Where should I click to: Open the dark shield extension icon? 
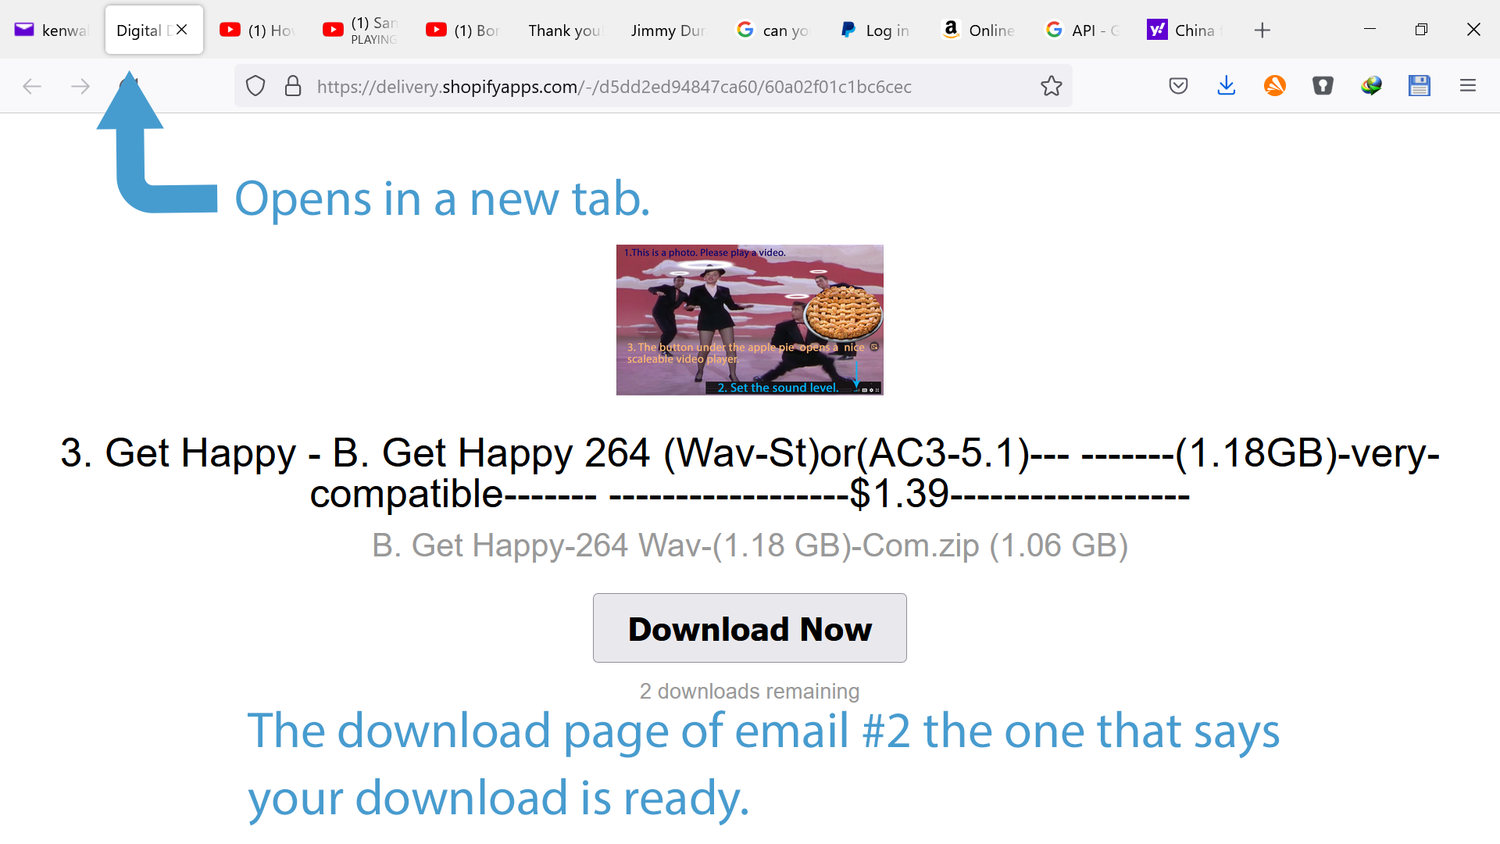[x=1323, y=86]
